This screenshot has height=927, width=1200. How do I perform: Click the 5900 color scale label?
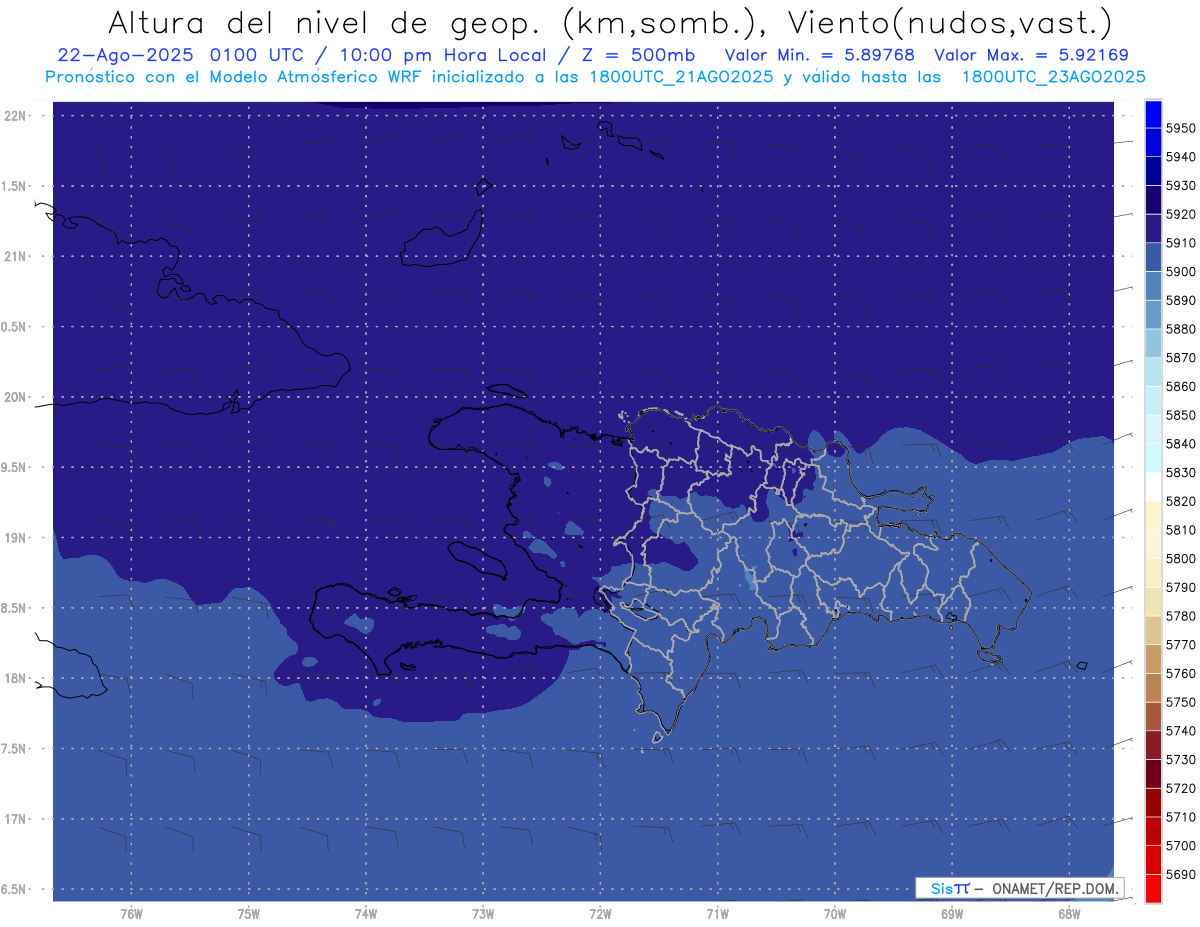click(1180, 272)
